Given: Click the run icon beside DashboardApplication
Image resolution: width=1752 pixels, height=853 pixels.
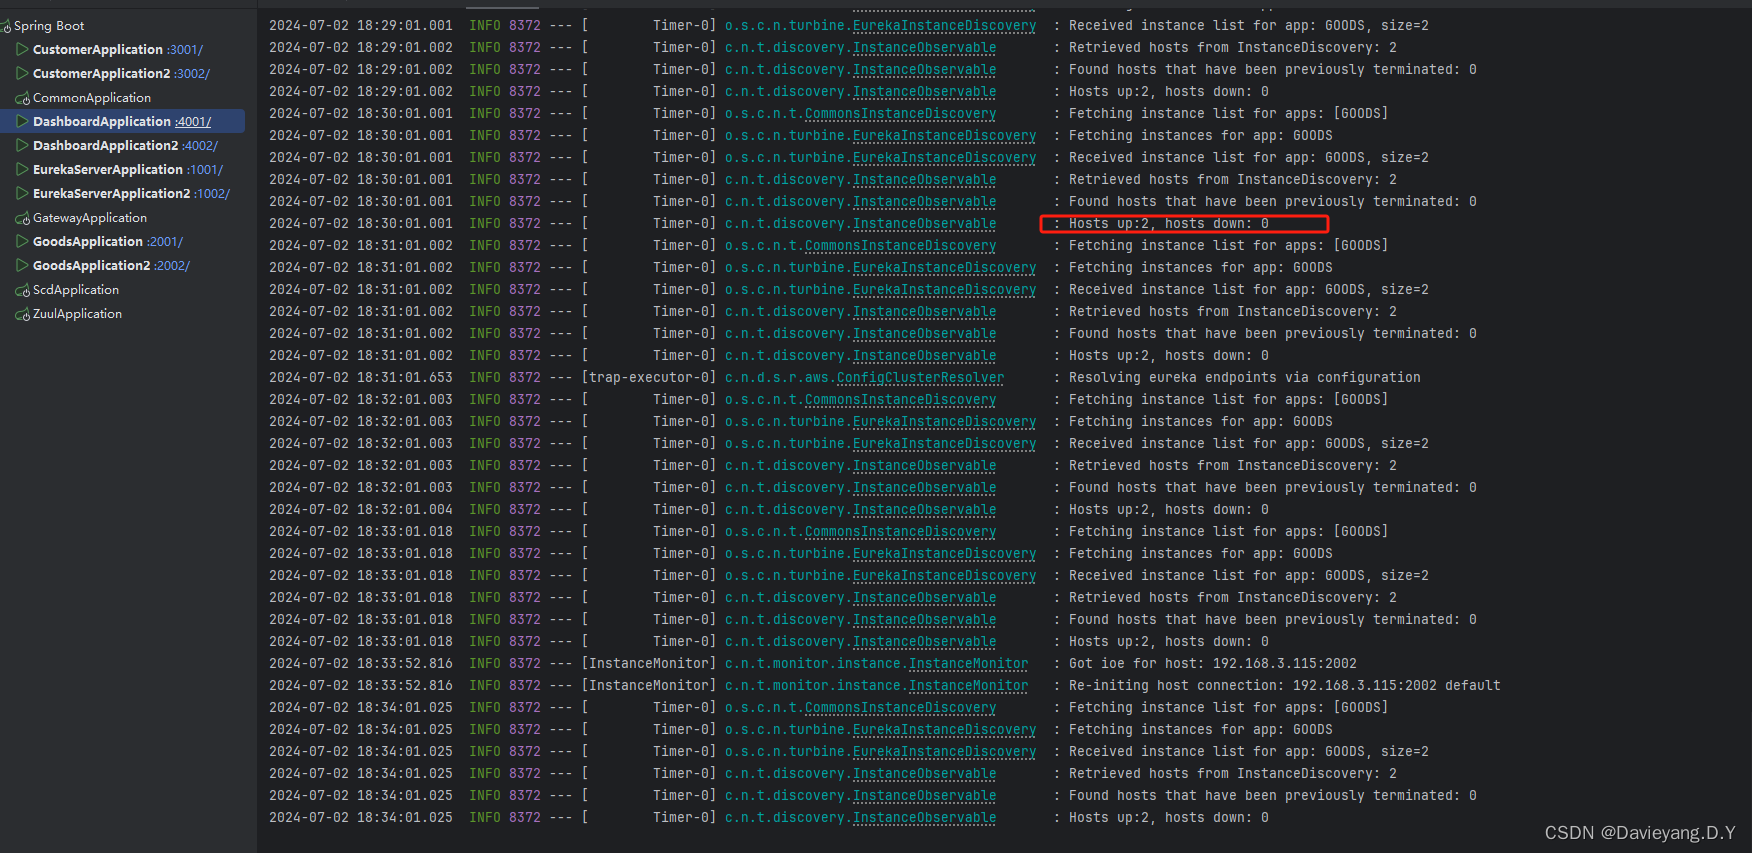Looking at the screenshot, I should click(22, 121).
